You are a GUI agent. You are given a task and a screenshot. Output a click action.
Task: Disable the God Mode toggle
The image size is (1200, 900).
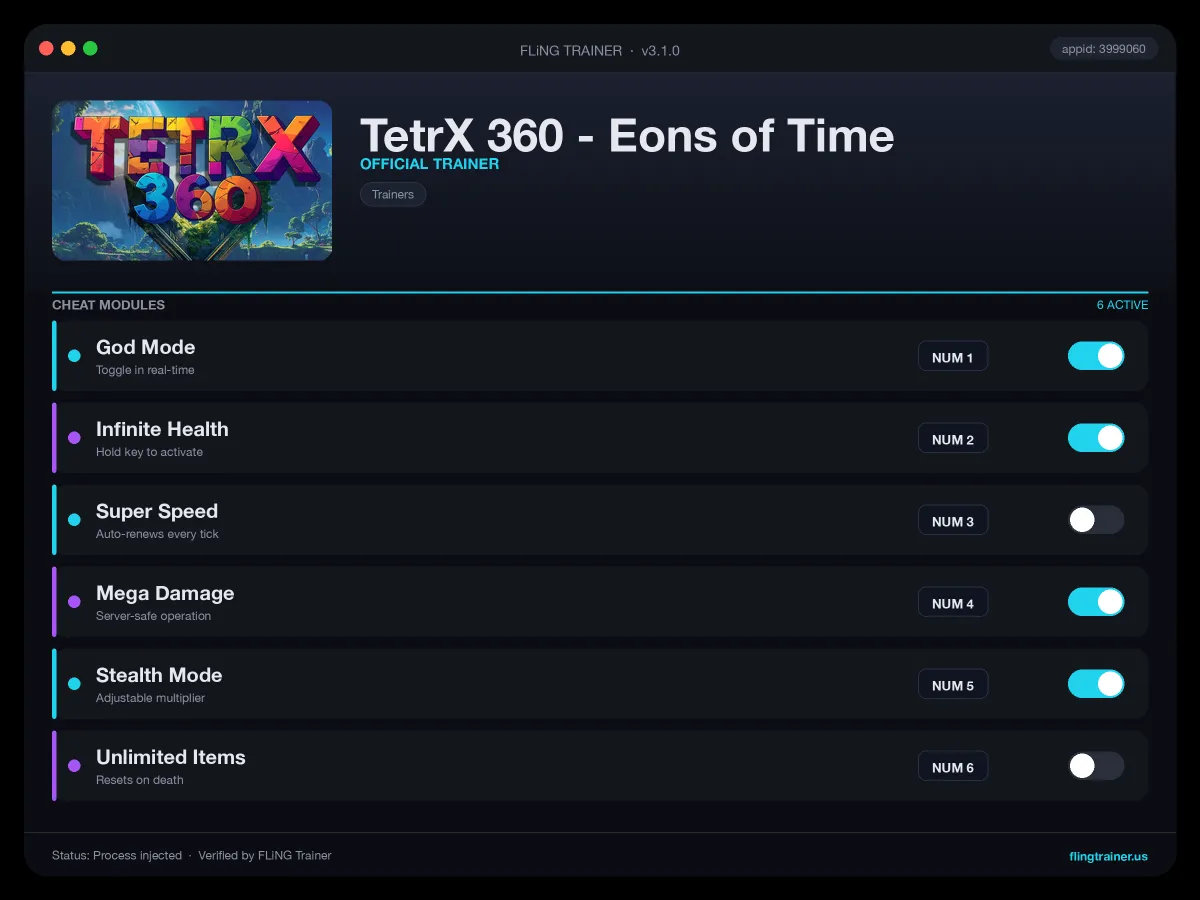pyautogui.click(x=1096, y=356)
